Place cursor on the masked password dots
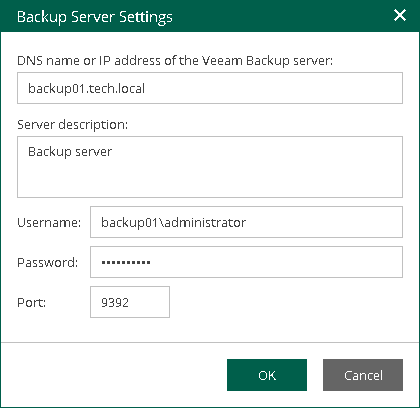 (126, 262)
